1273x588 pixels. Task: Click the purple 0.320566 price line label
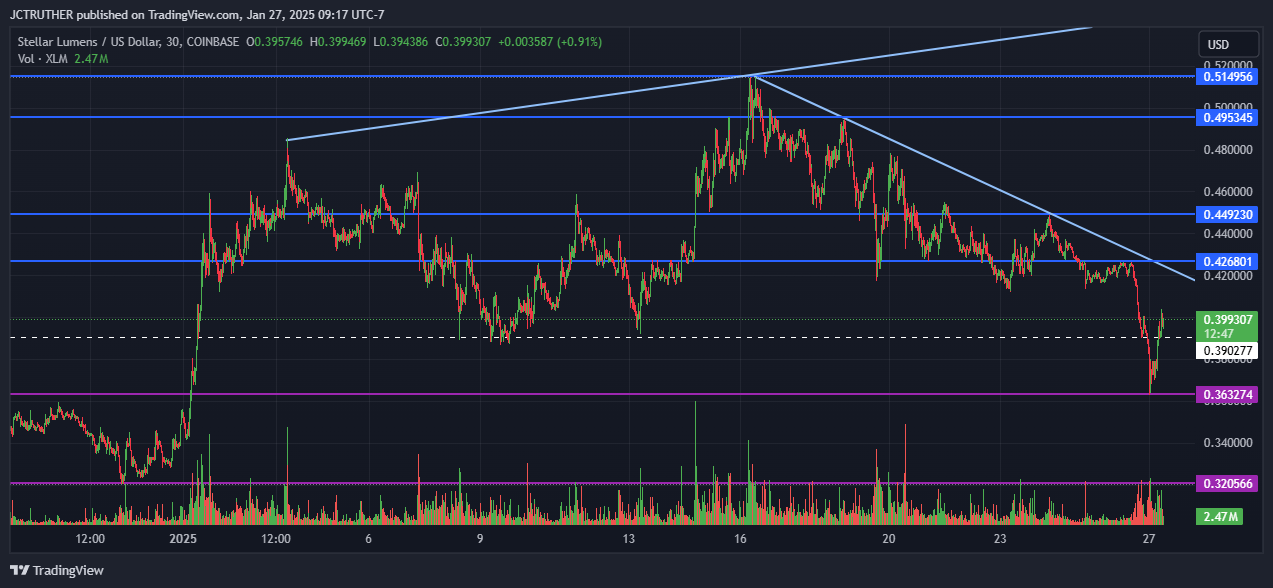[x=1227, y=483]
